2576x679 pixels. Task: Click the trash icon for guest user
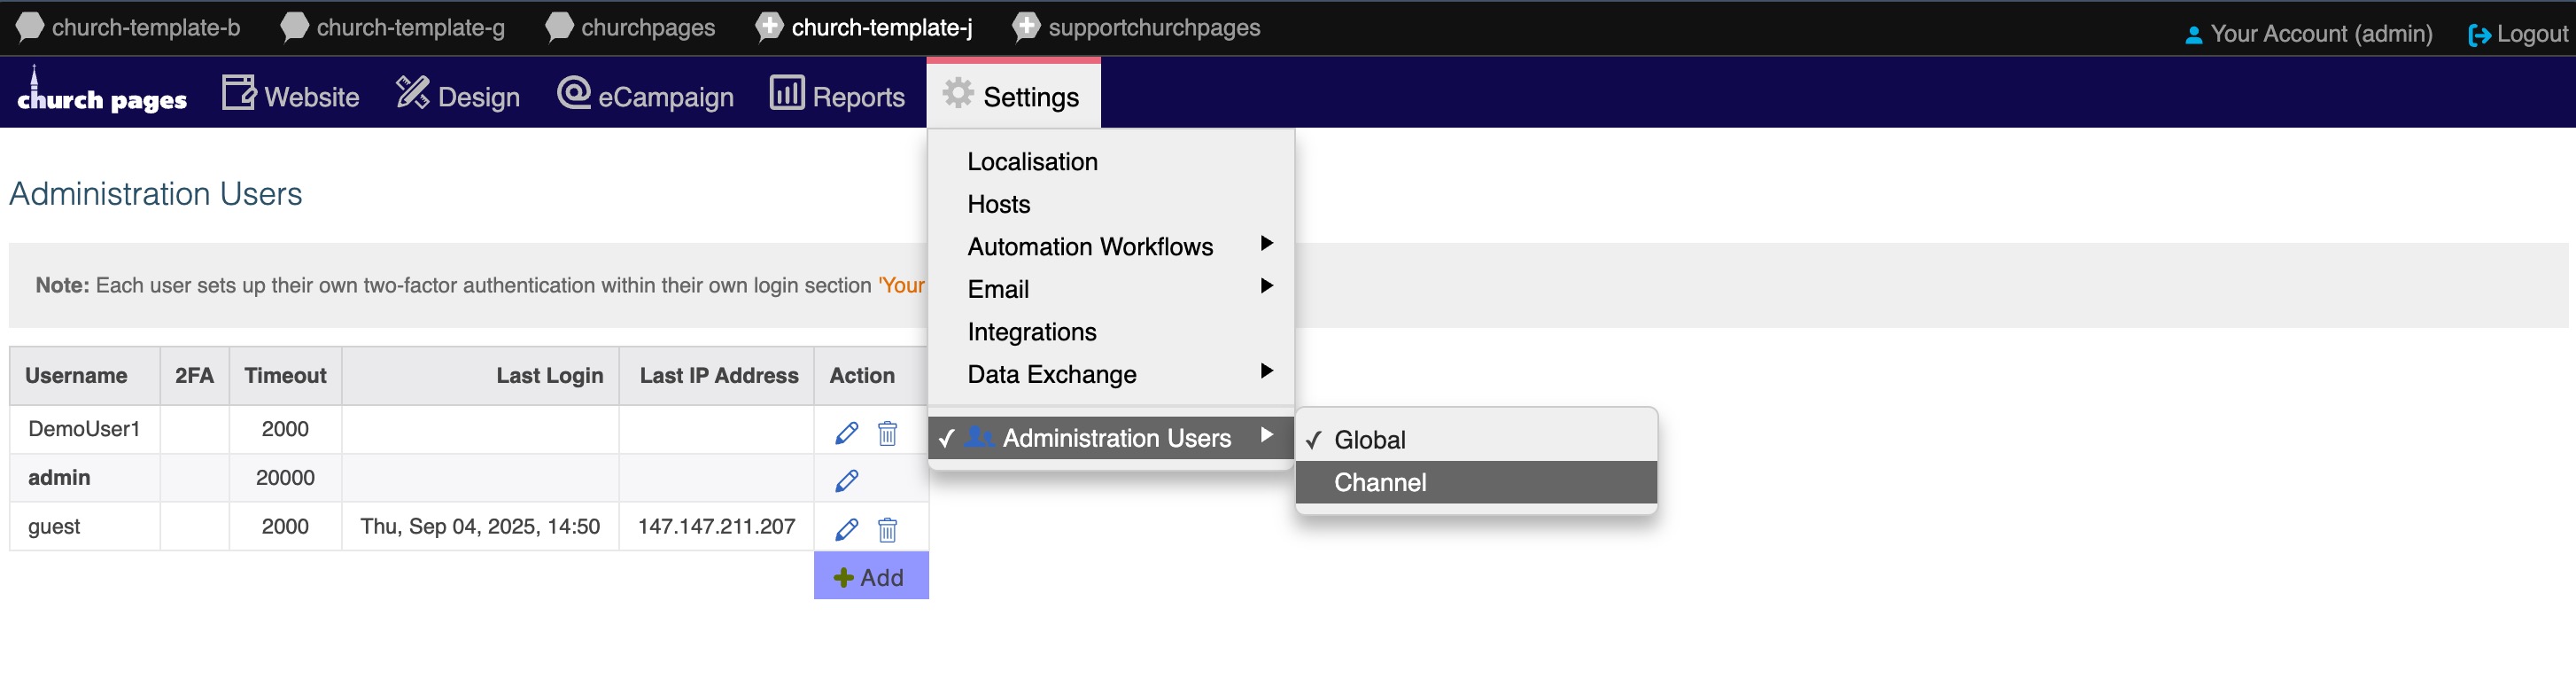pos(887,529)
